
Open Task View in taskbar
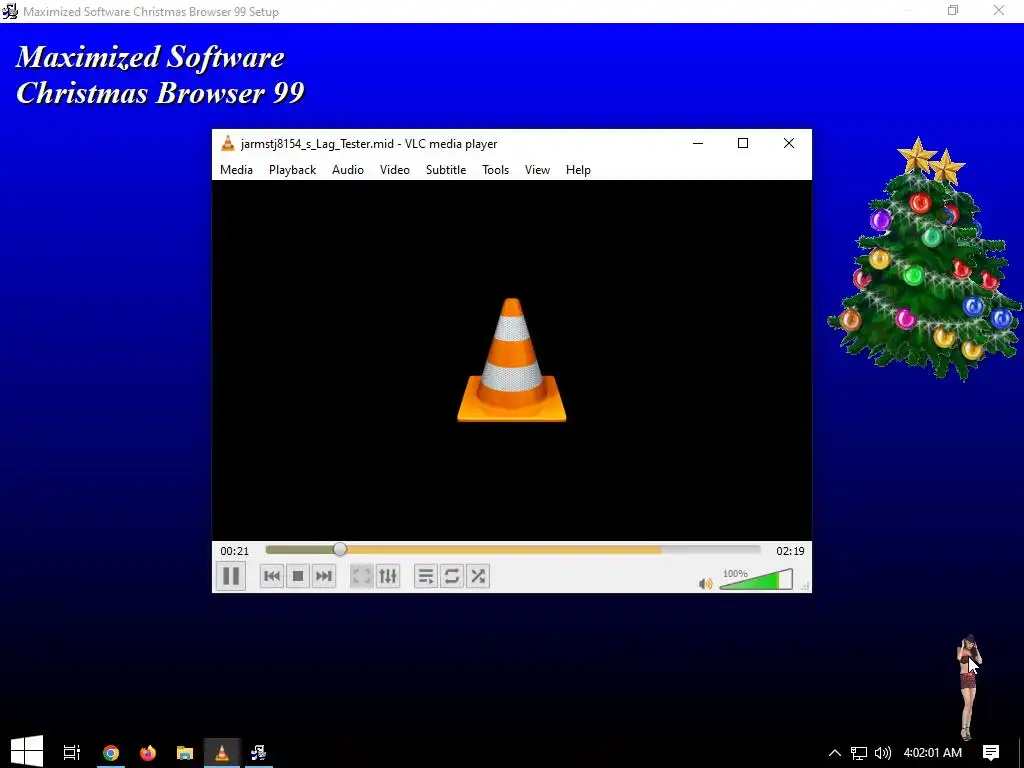click(x=72, y=752)
